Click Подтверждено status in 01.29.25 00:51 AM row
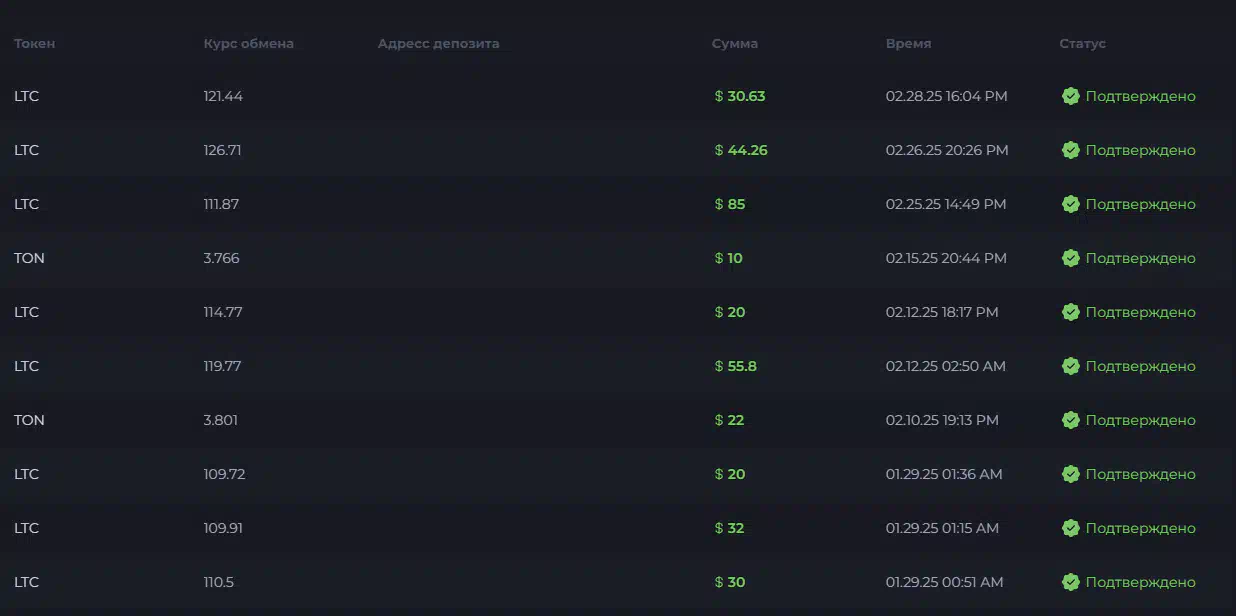Screen dimensions: 1236x616 pyautogui.click(x=1140, y=583)
